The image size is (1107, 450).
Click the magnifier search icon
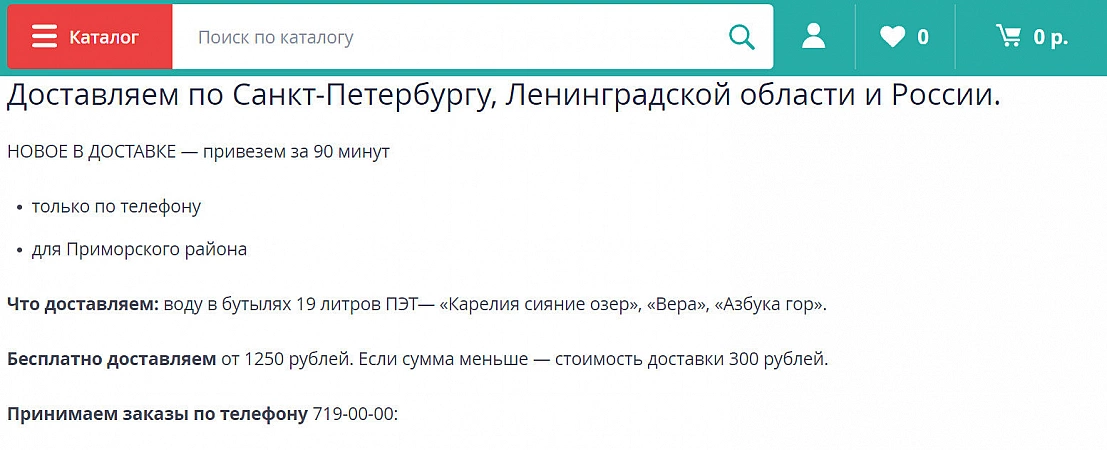click(742, 37)
